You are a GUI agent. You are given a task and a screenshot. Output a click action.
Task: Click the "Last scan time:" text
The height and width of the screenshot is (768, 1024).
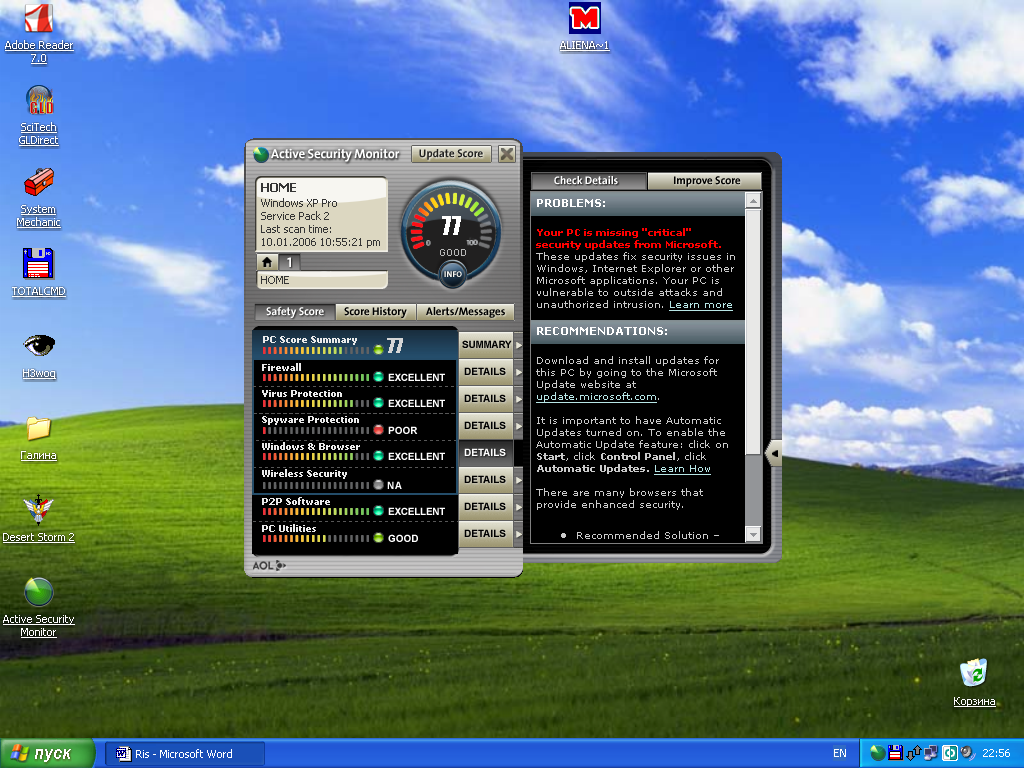click(296, 229)
